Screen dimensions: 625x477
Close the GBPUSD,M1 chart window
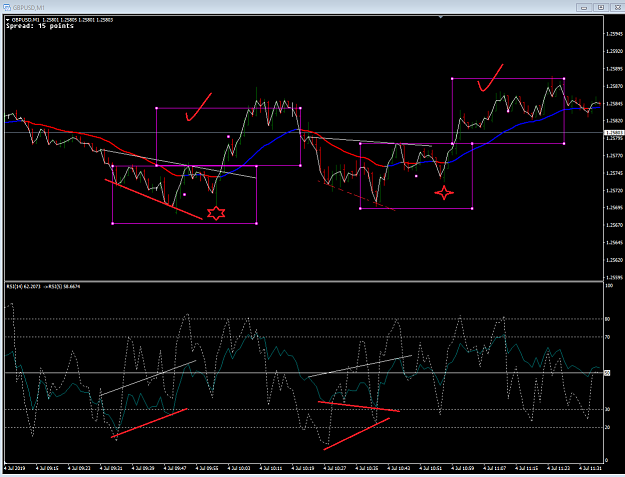pos(617,8)
